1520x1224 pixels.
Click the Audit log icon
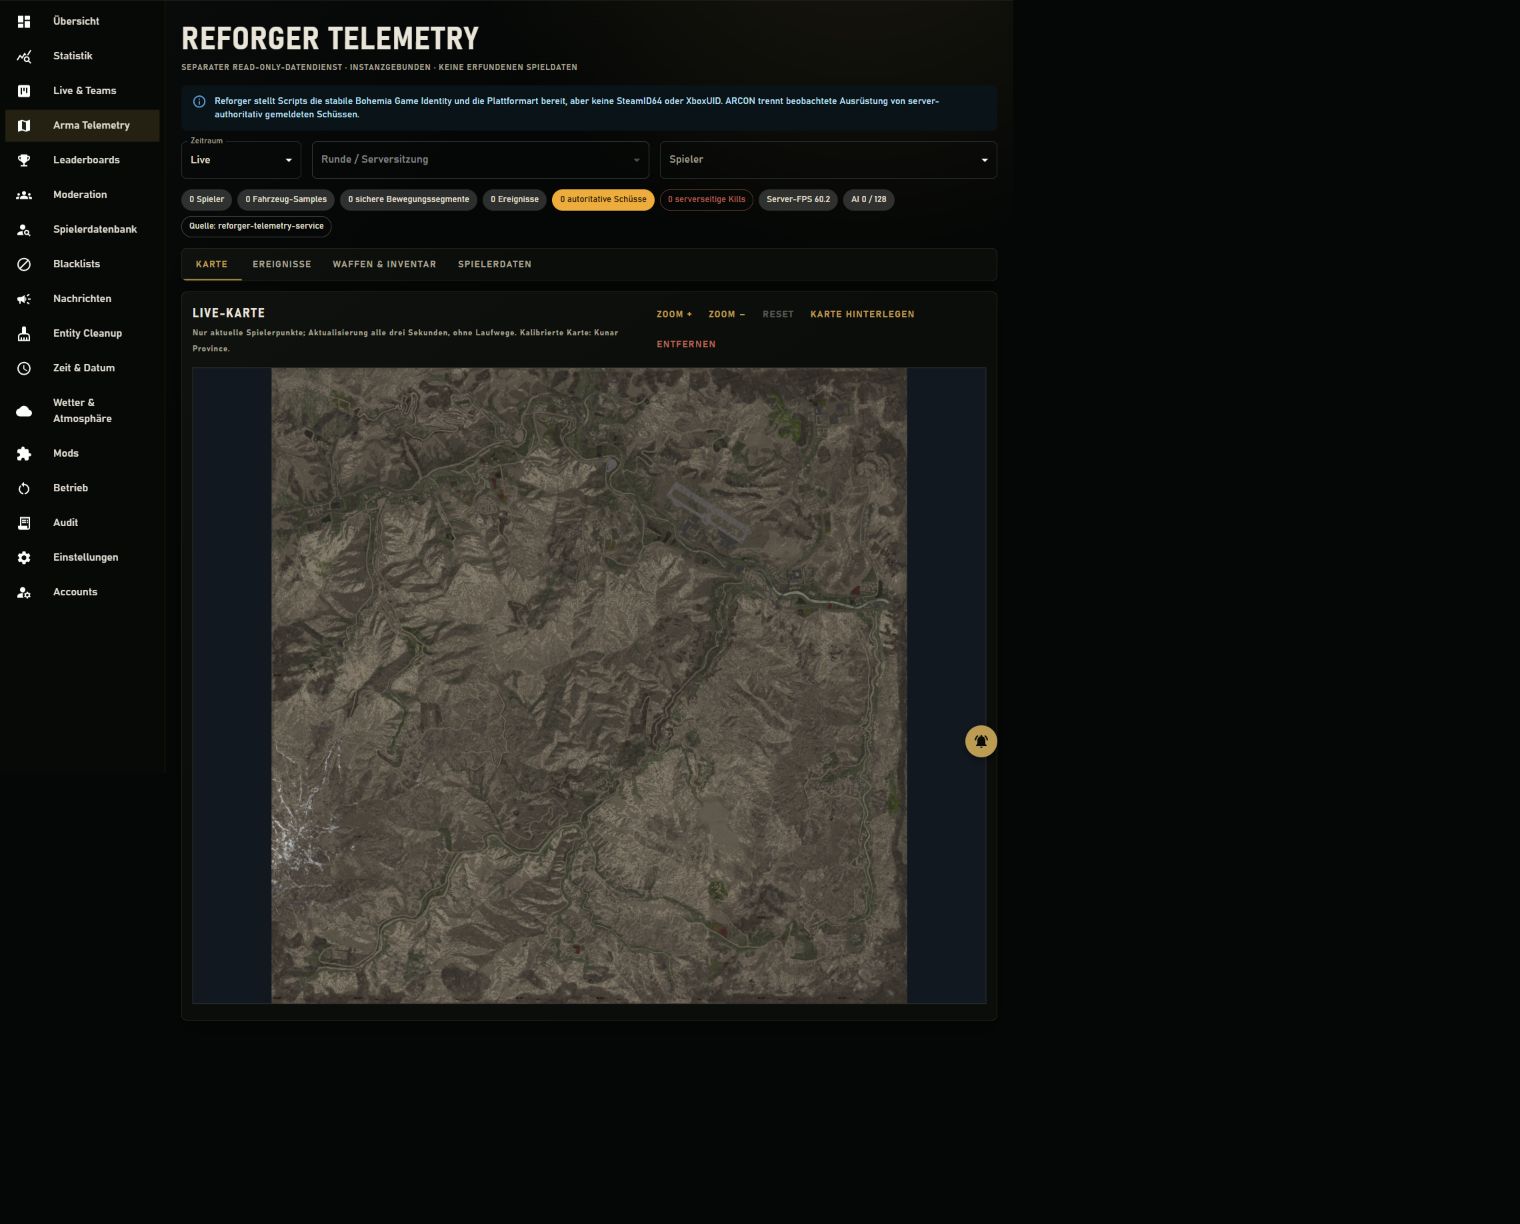coord(24,523)
